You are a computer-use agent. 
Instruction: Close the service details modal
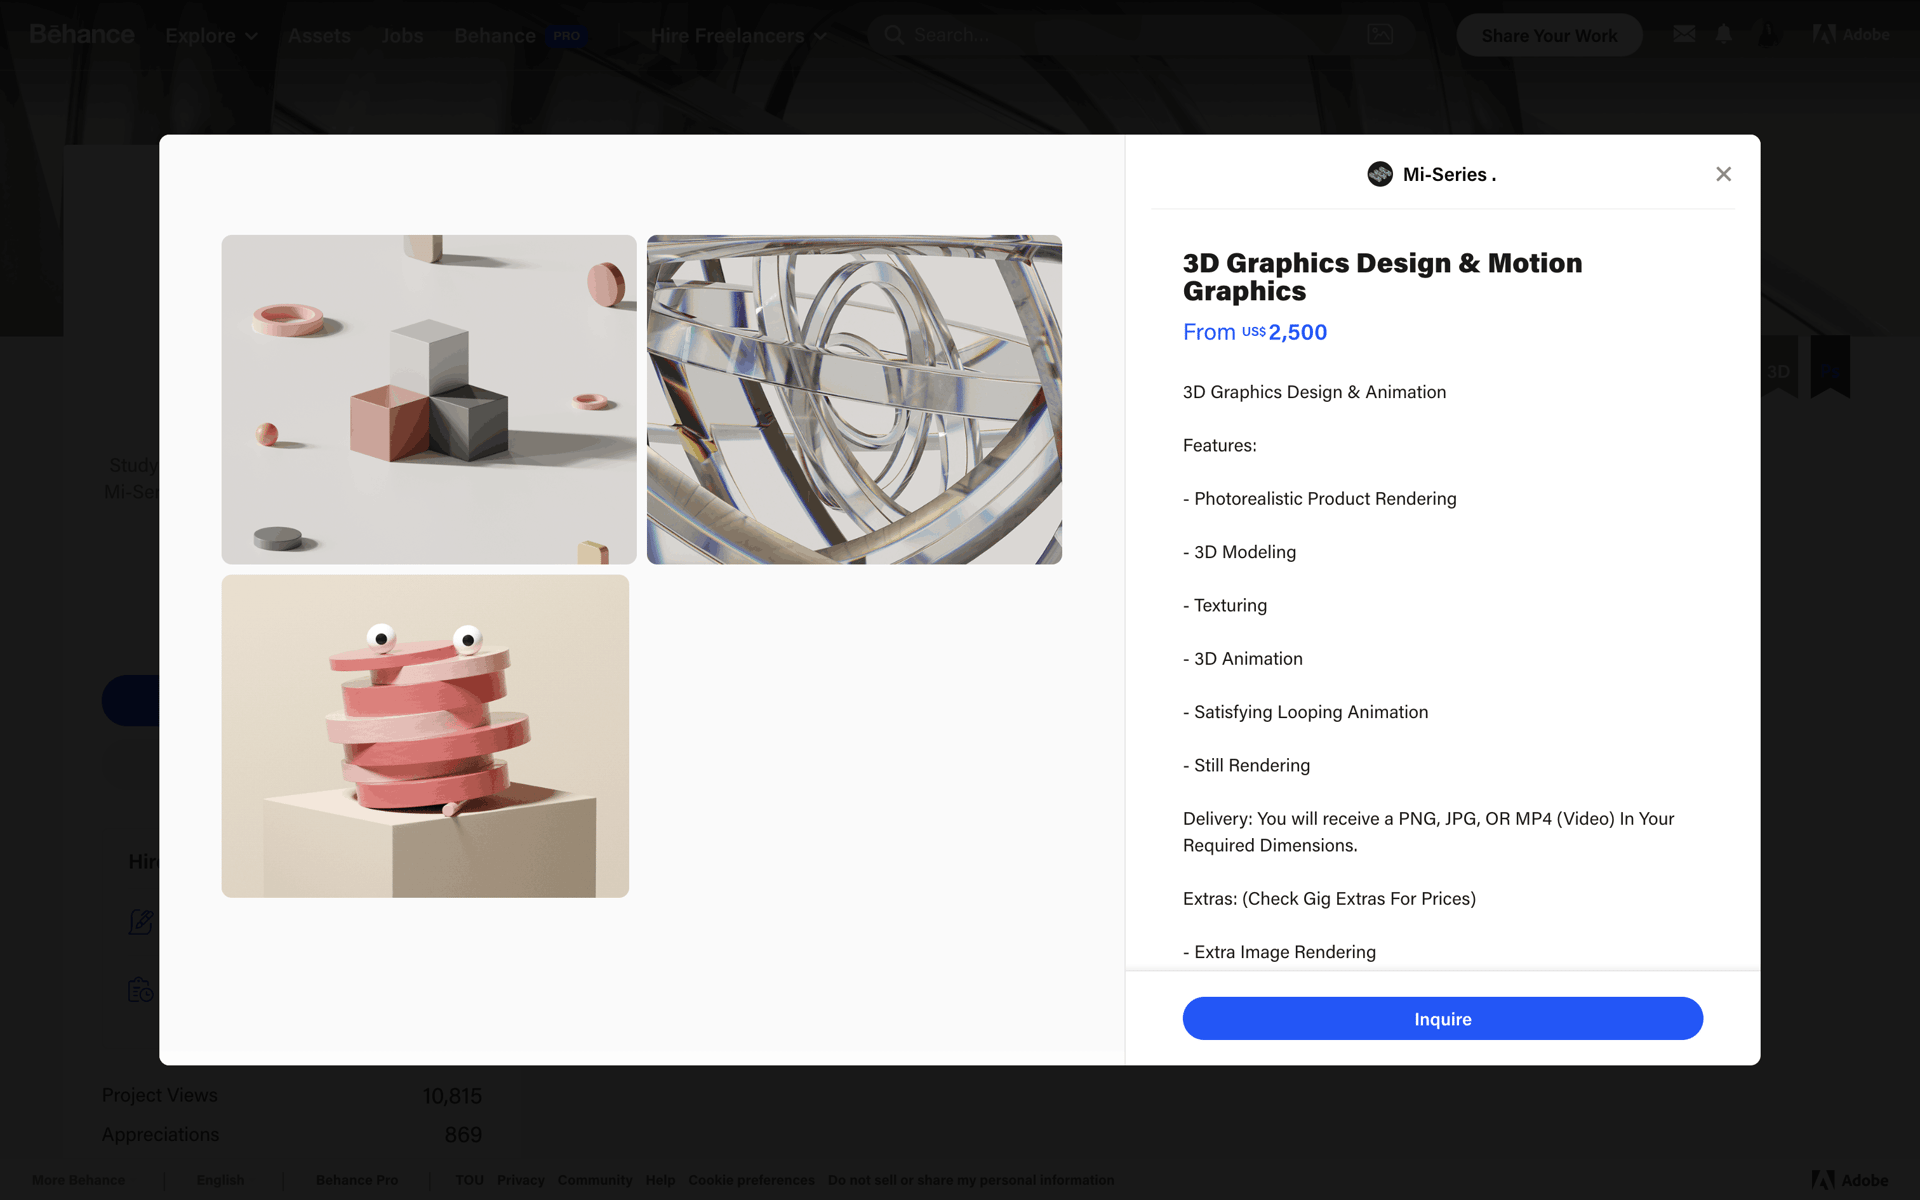click(1723, 174)
